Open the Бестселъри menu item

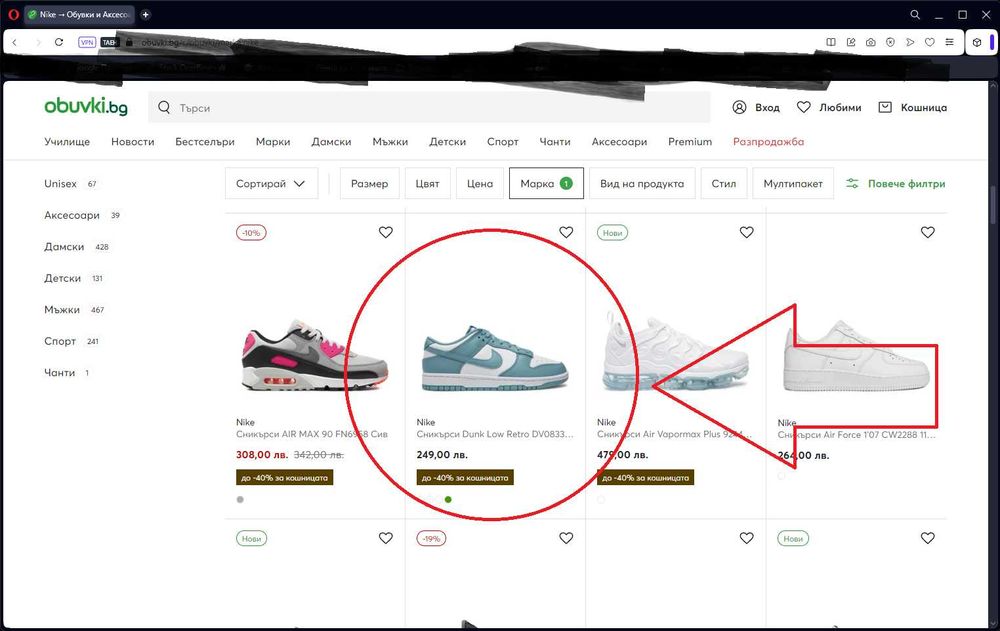[x=205, y=142]
